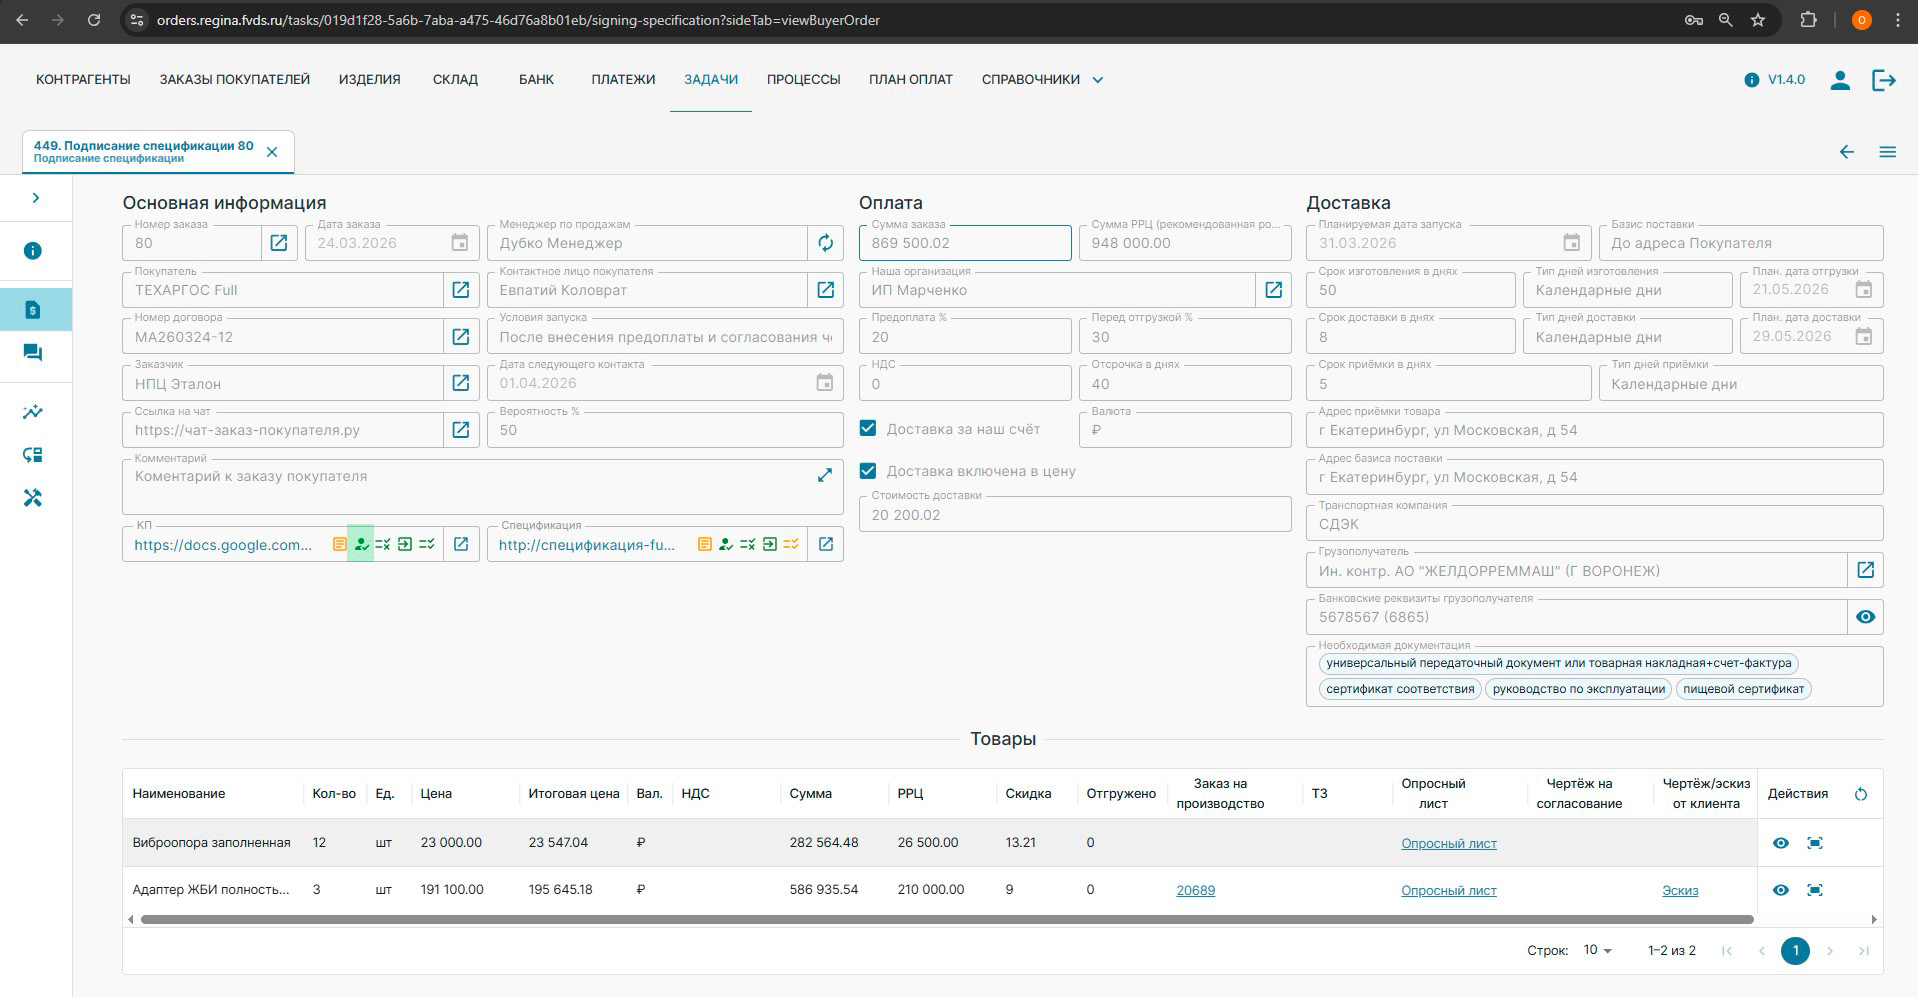Go to the Контрагенты menu

pyautogui.click(x=83, y=79)
